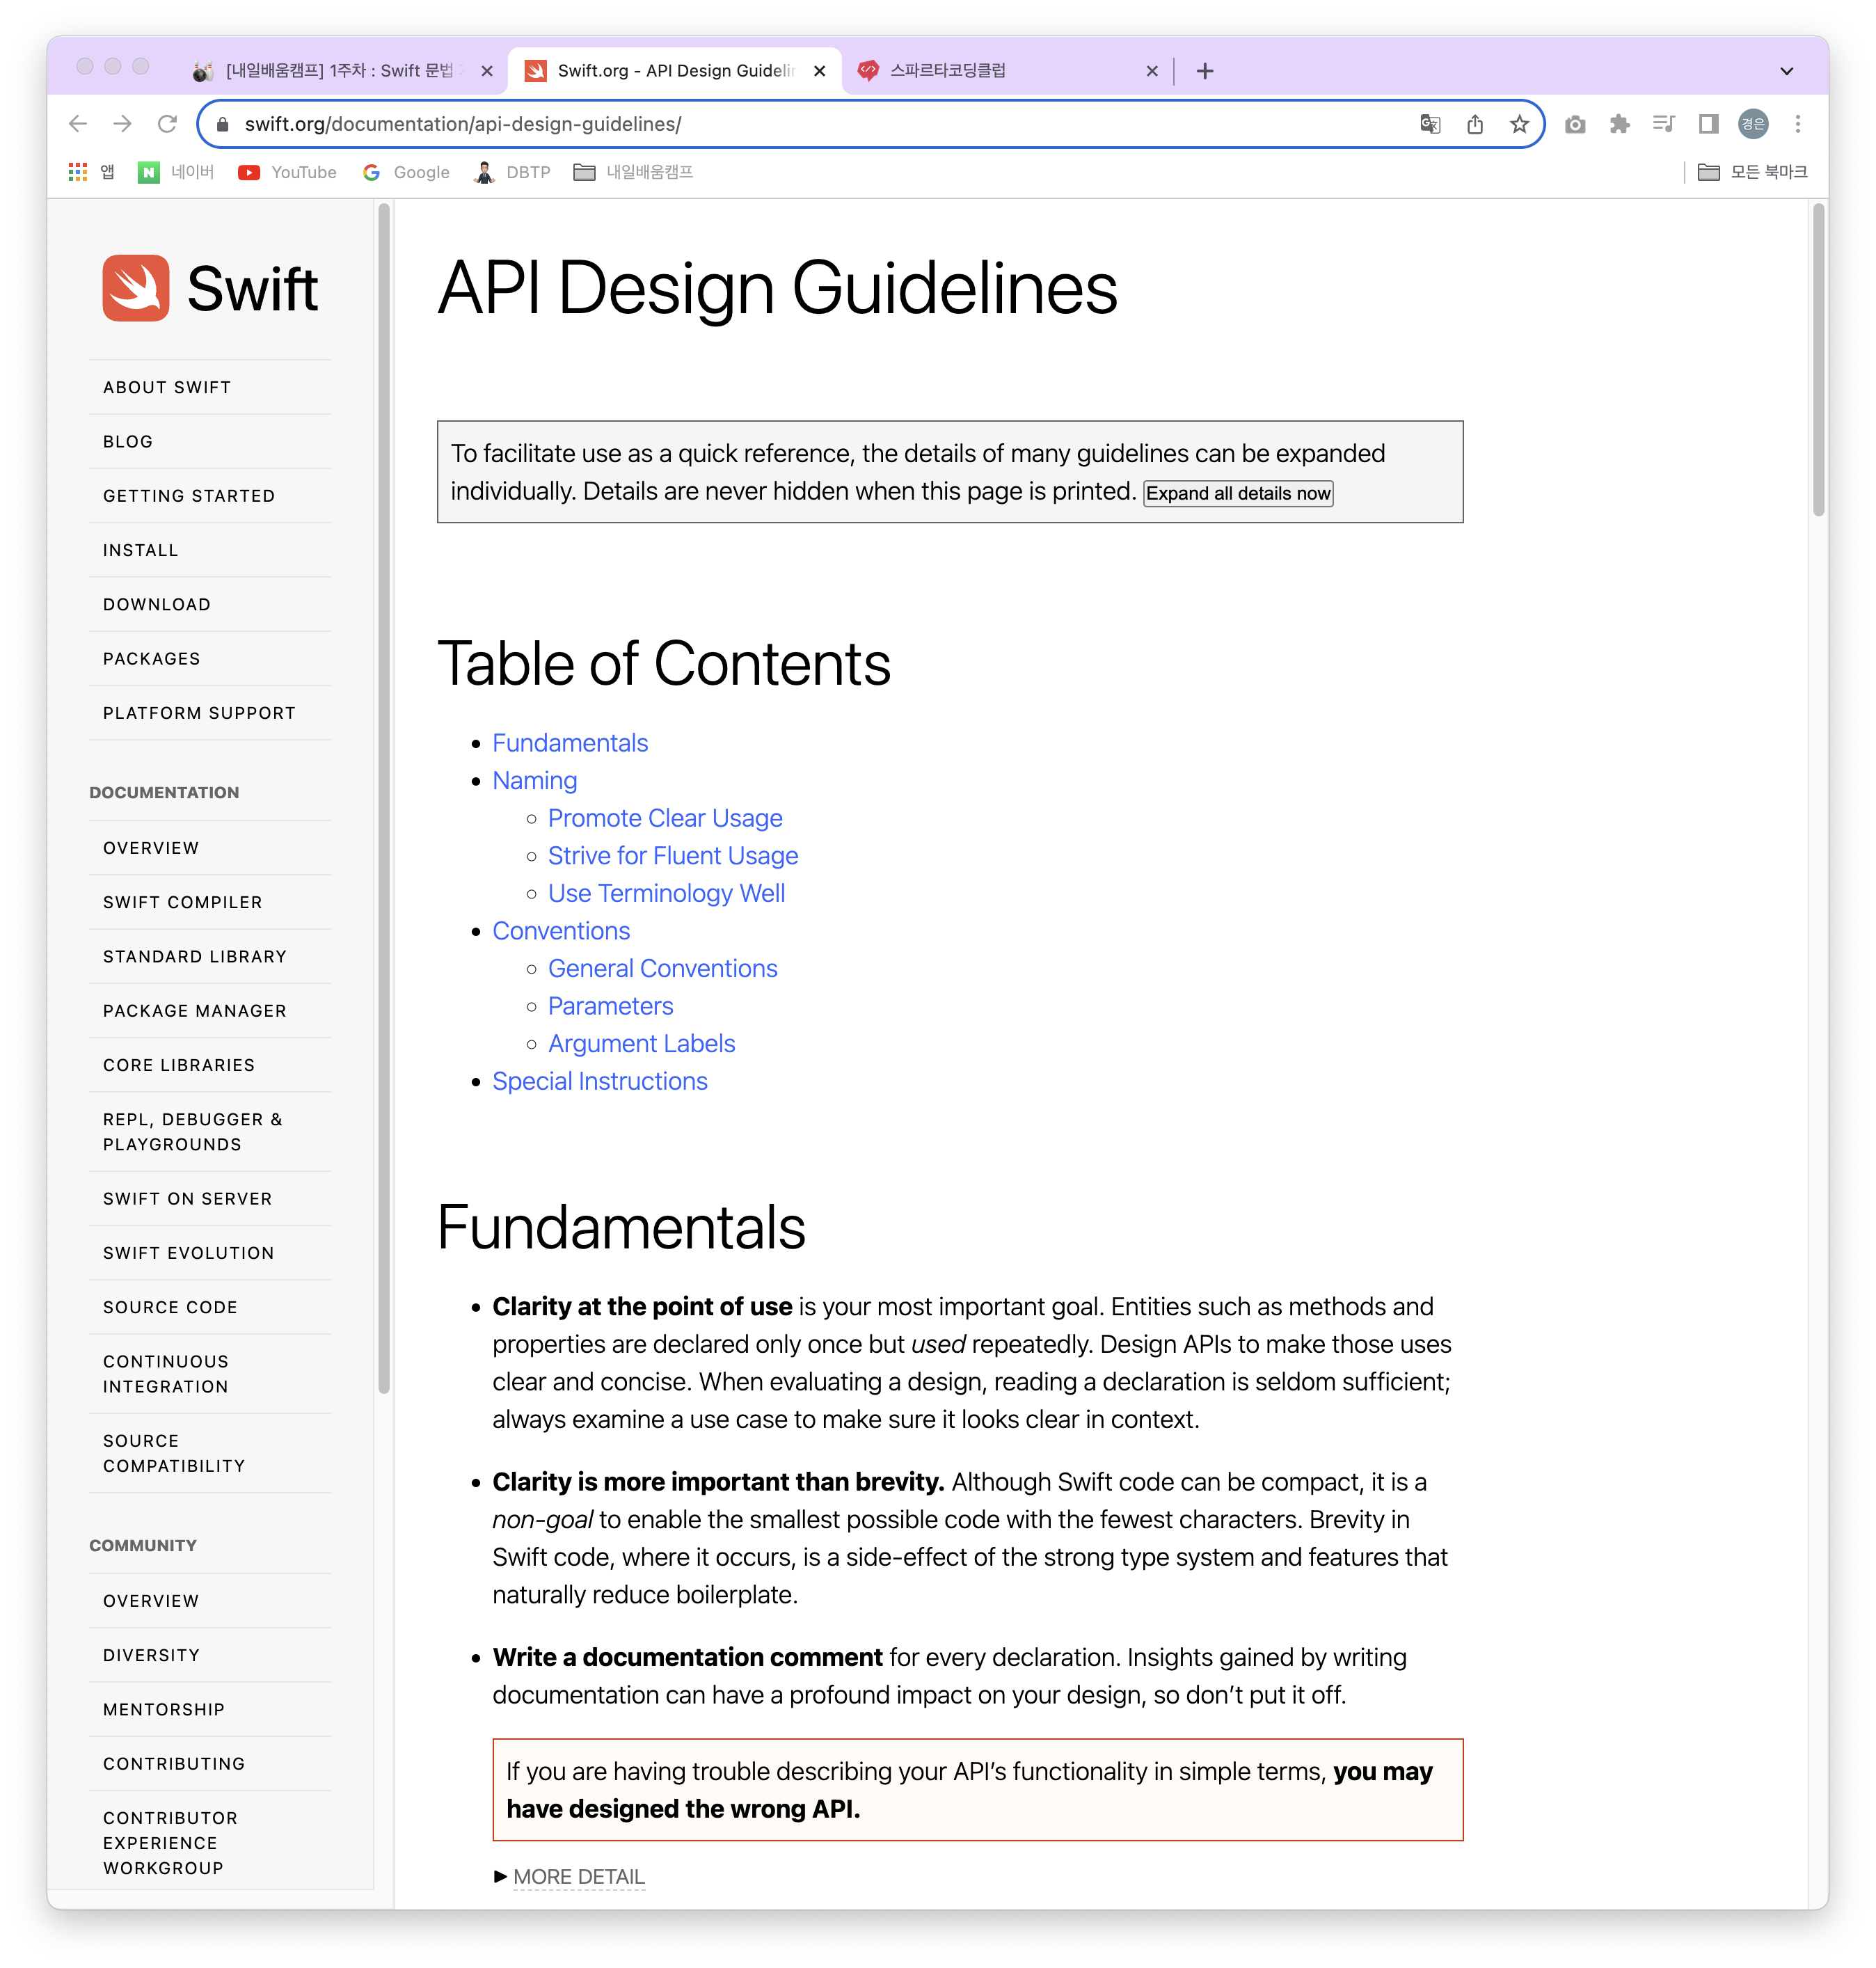Click Expand all details now button
The height and width of the screenshot is (1968, 1876).
click(x=1238, y=493)
